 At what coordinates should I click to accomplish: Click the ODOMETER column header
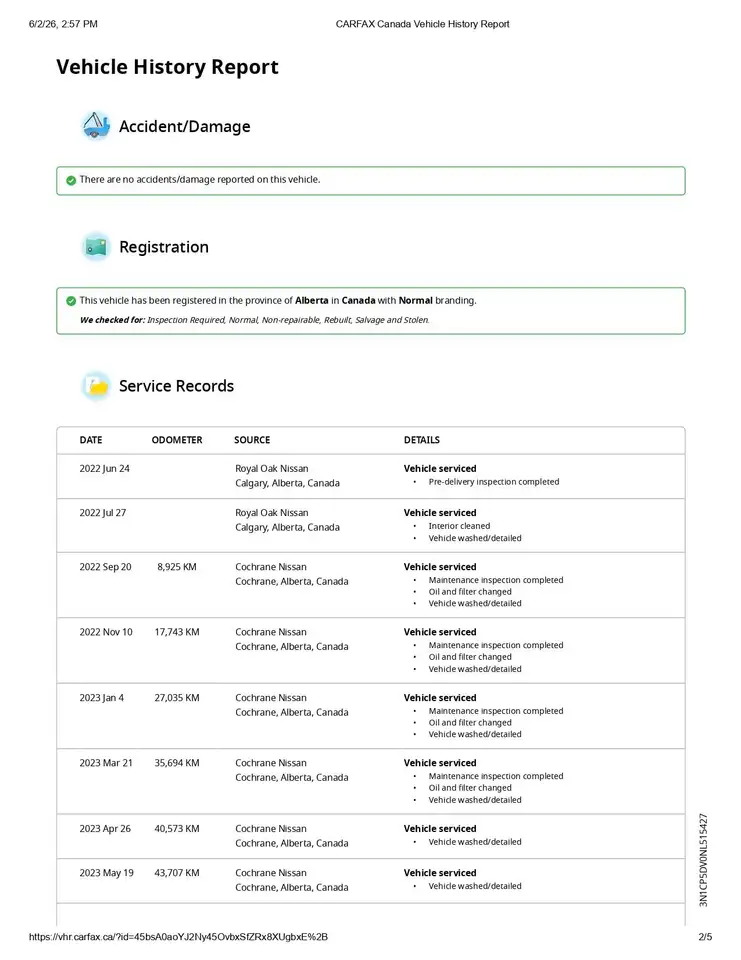(177, 440)
